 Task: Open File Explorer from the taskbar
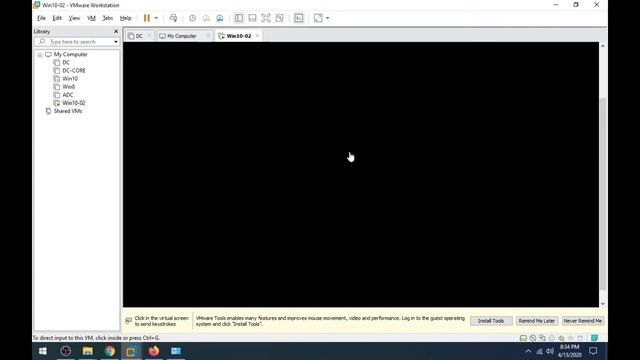click(87, 351)
